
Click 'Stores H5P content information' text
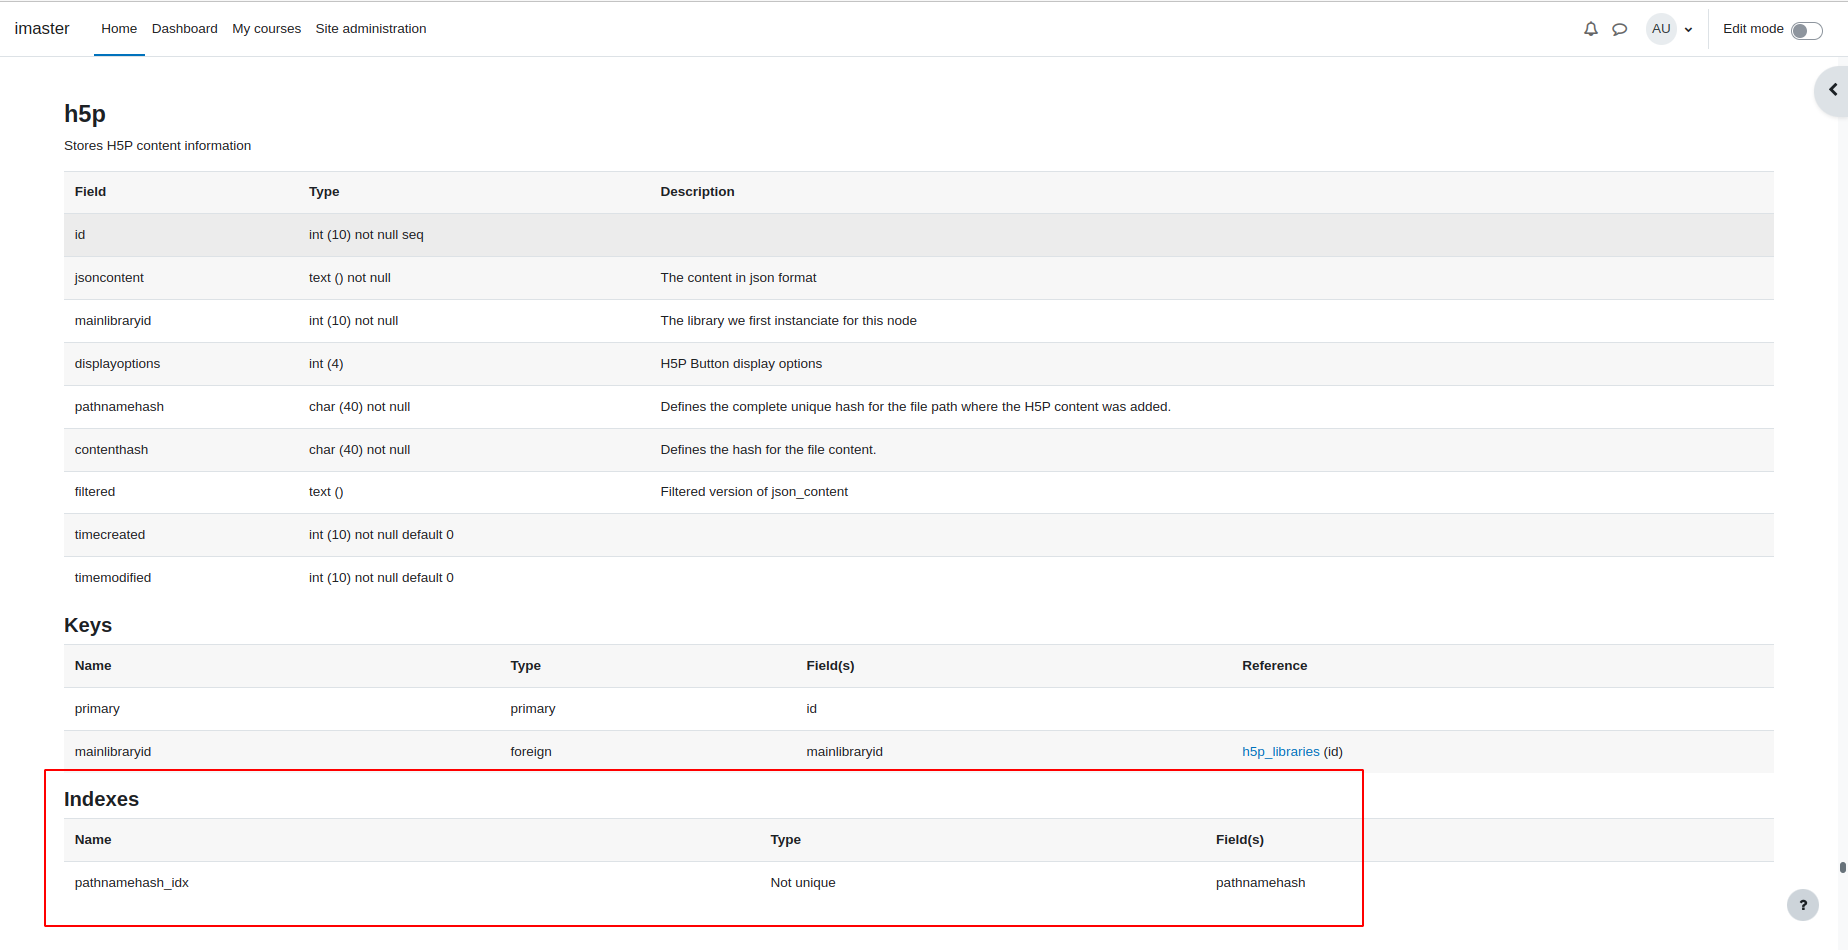tap(157, 146)
